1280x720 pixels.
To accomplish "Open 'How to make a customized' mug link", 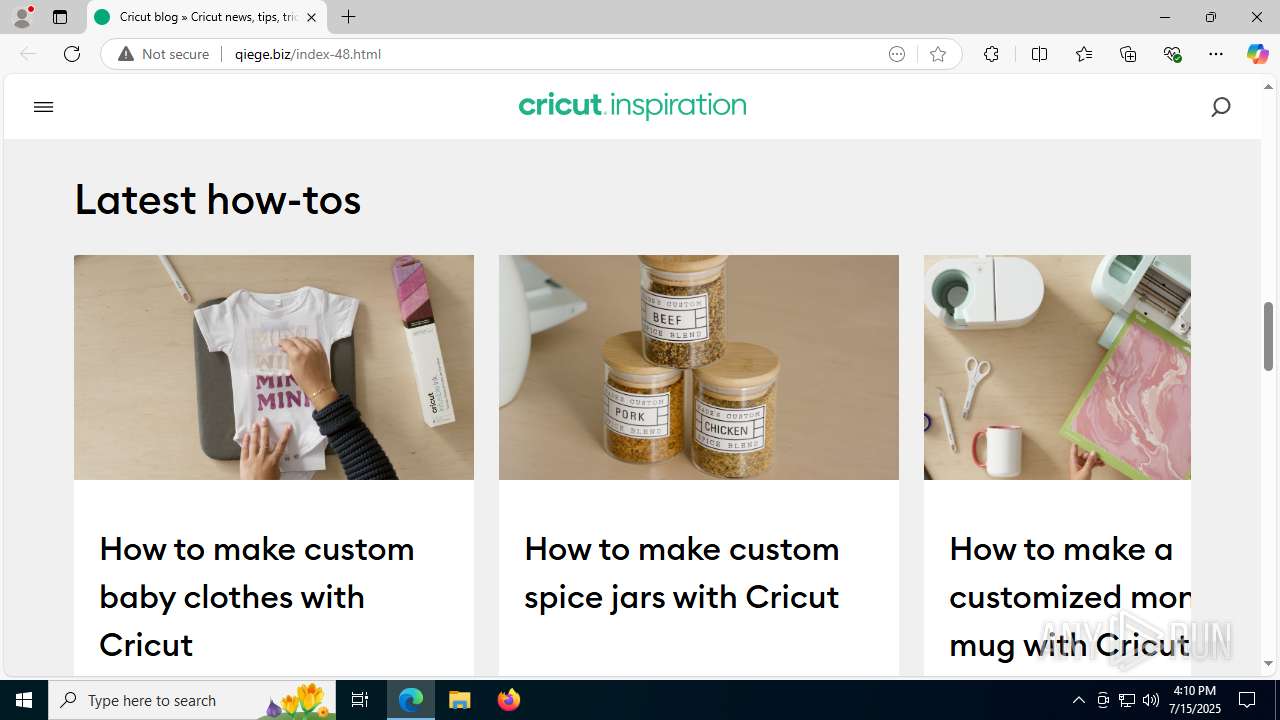I will click(1069, 596).
